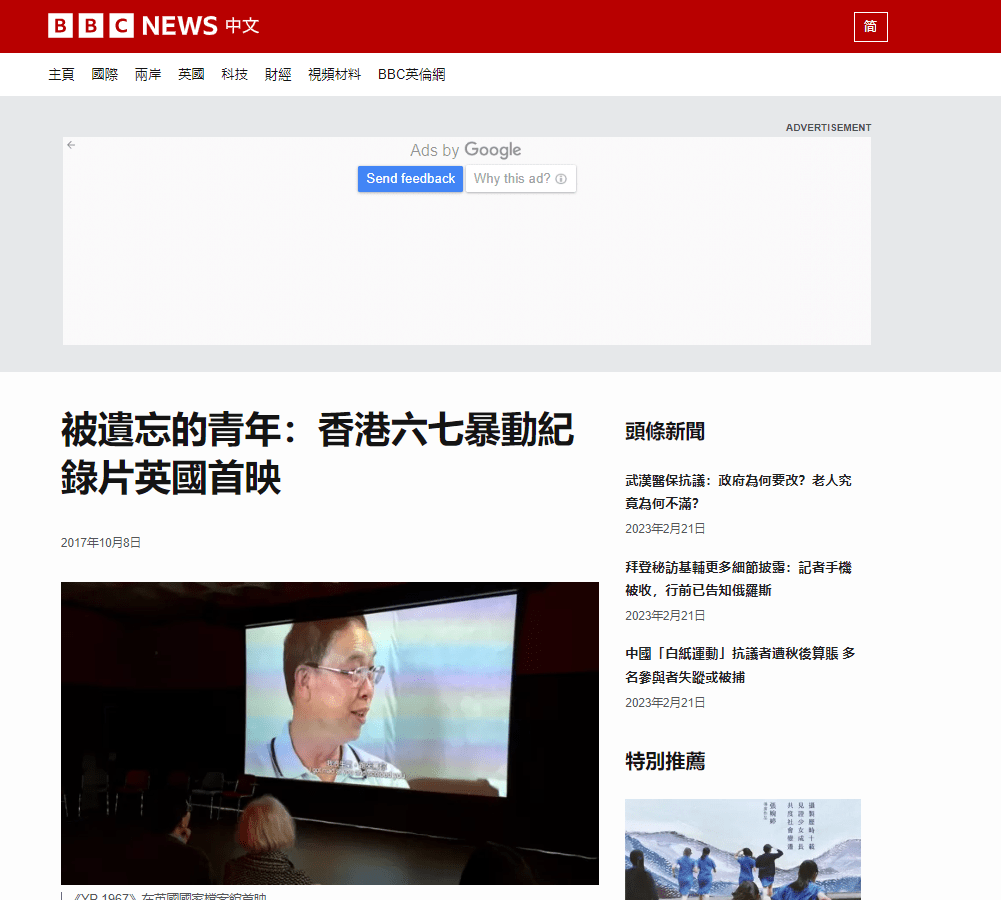Navigate to the 財經 section
This screenshot has height=900, width=1001.
click(x=278, y=74)
